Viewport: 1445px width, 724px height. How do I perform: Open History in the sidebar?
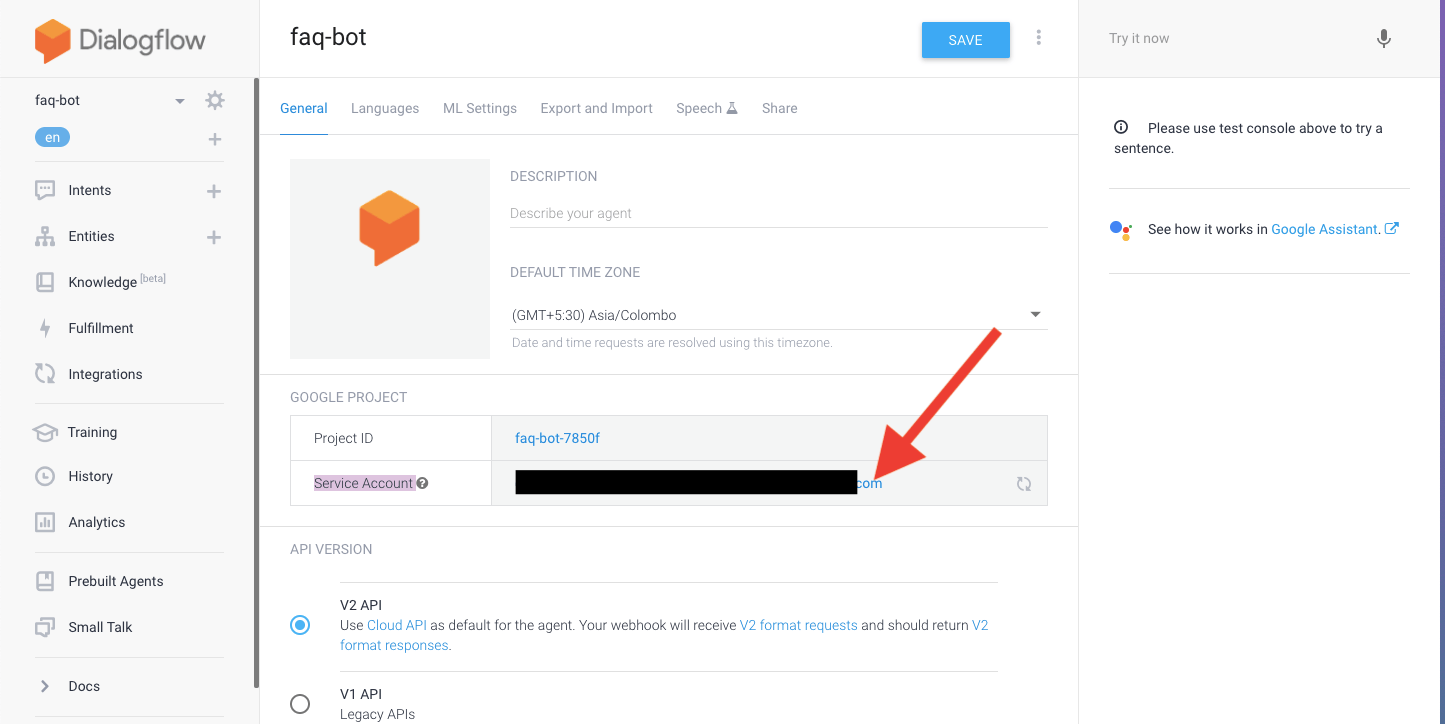pos(90,476)
